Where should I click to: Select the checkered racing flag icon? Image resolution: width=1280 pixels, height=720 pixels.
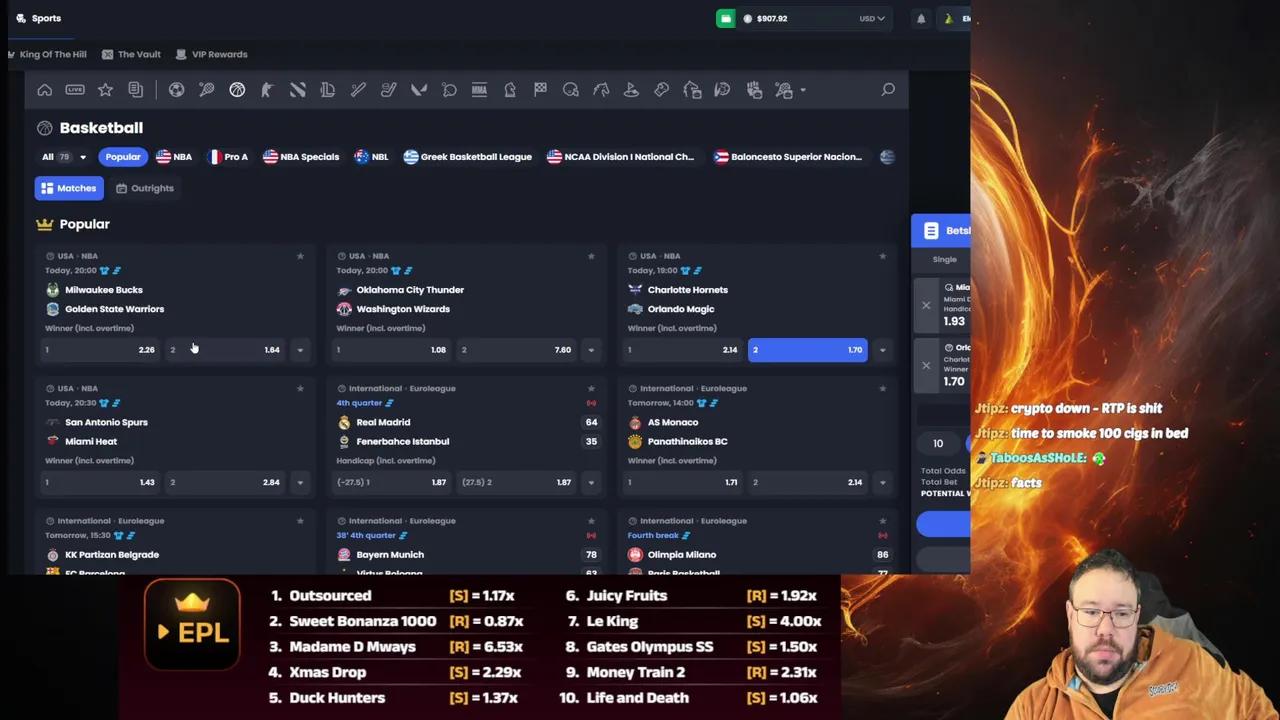point(540,90)
